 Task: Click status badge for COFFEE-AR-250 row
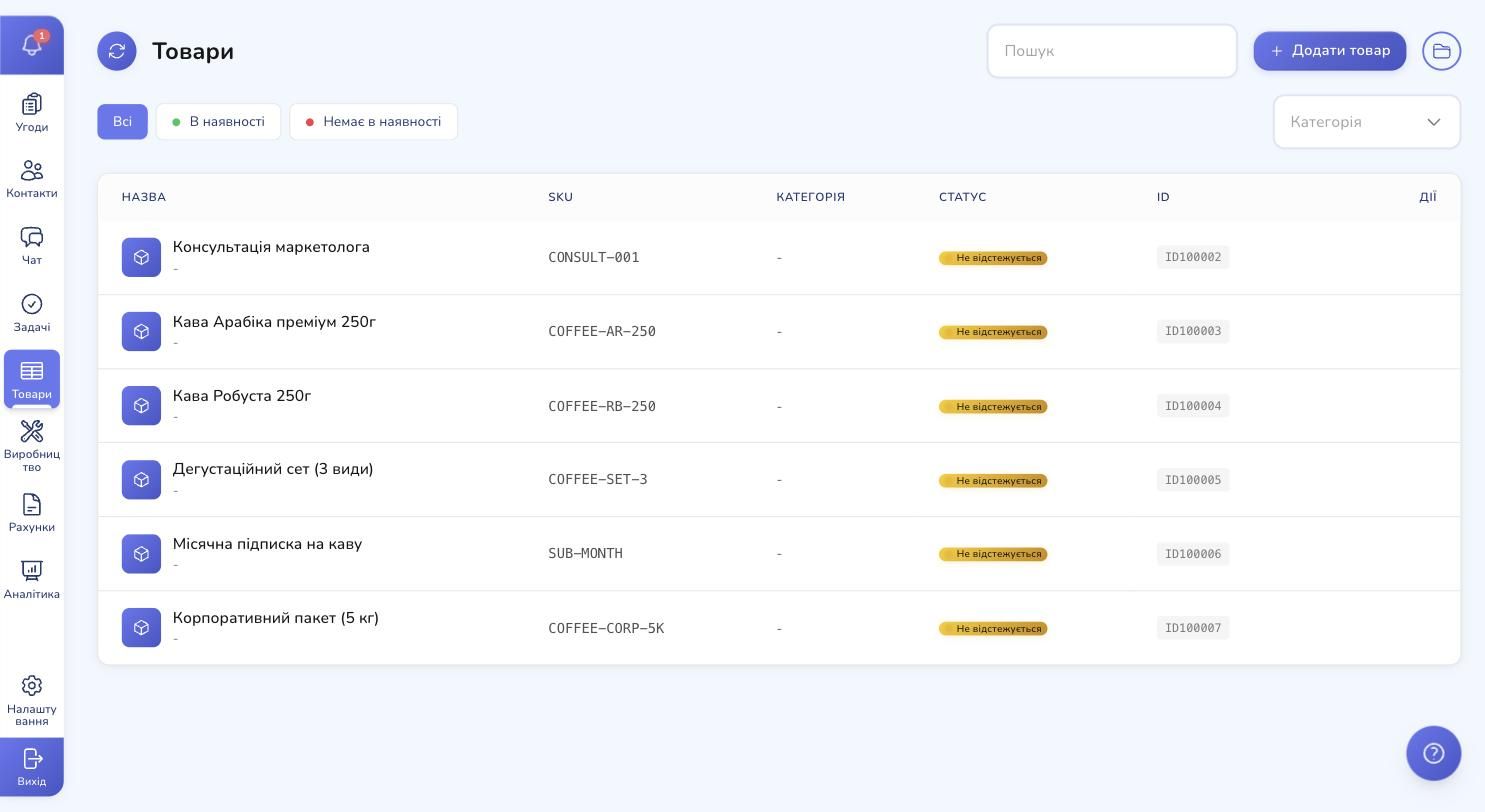coord(993,332)
